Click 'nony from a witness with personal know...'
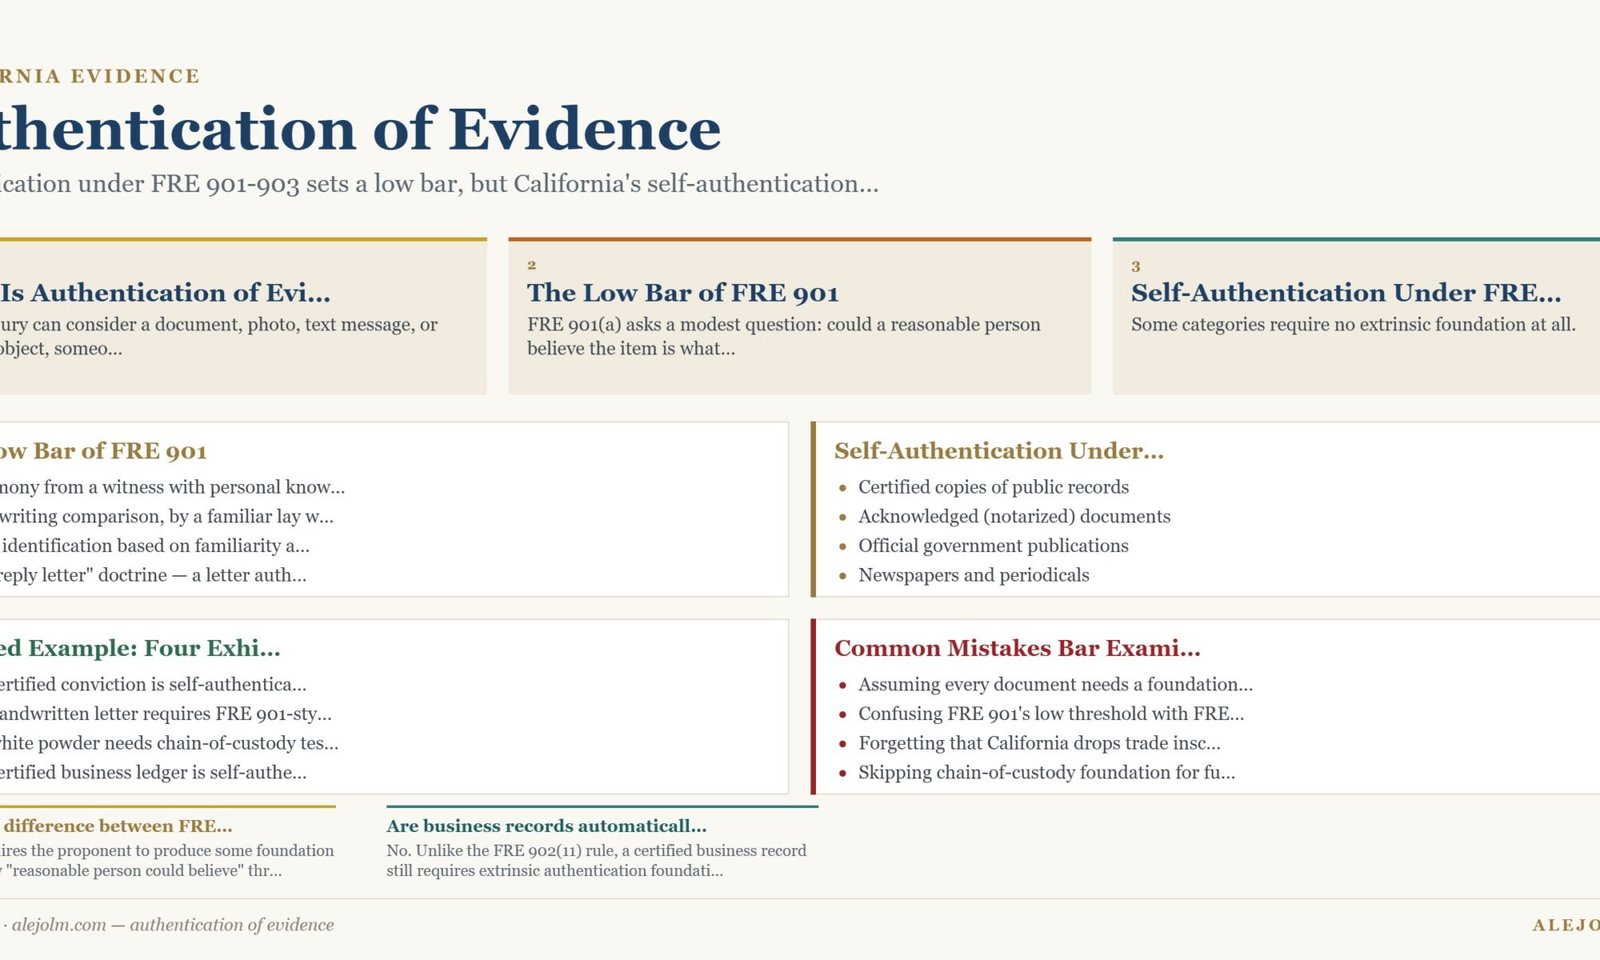This screenshot has width=1600, height=960. (x=172, y=487)
